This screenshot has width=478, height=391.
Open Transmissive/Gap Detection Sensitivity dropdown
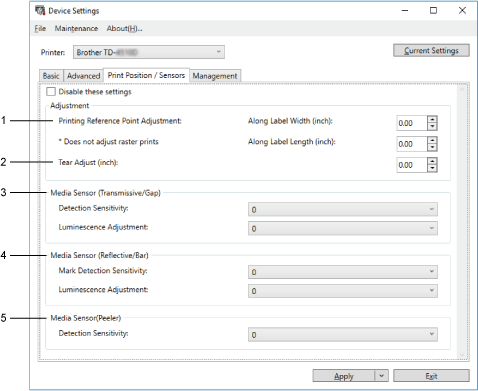343,210
